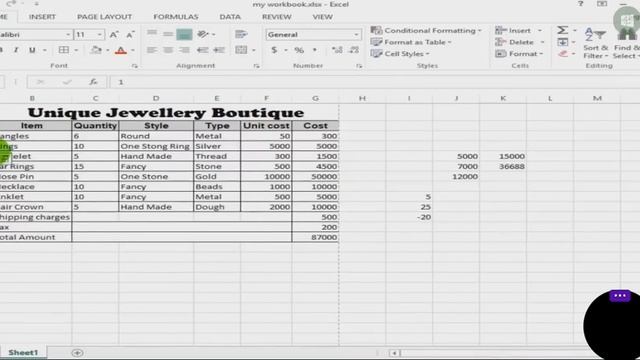The height and width of the screenshot is (360, 640).
Task: Expand the Merge & Center dropdown arrow
Action: pos(253,50)
